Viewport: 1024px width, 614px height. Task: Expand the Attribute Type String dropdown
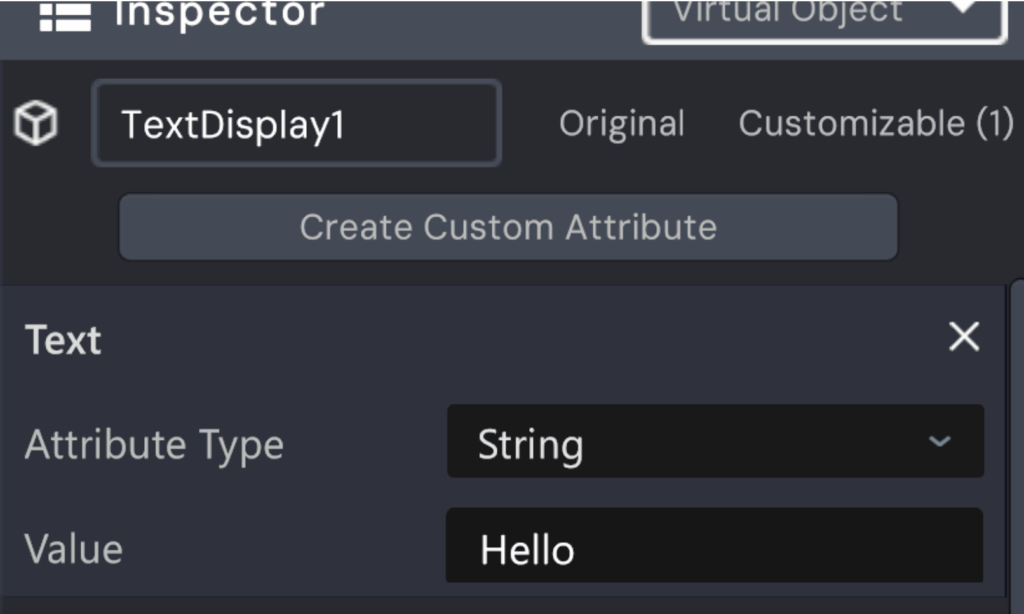(715, 442)
